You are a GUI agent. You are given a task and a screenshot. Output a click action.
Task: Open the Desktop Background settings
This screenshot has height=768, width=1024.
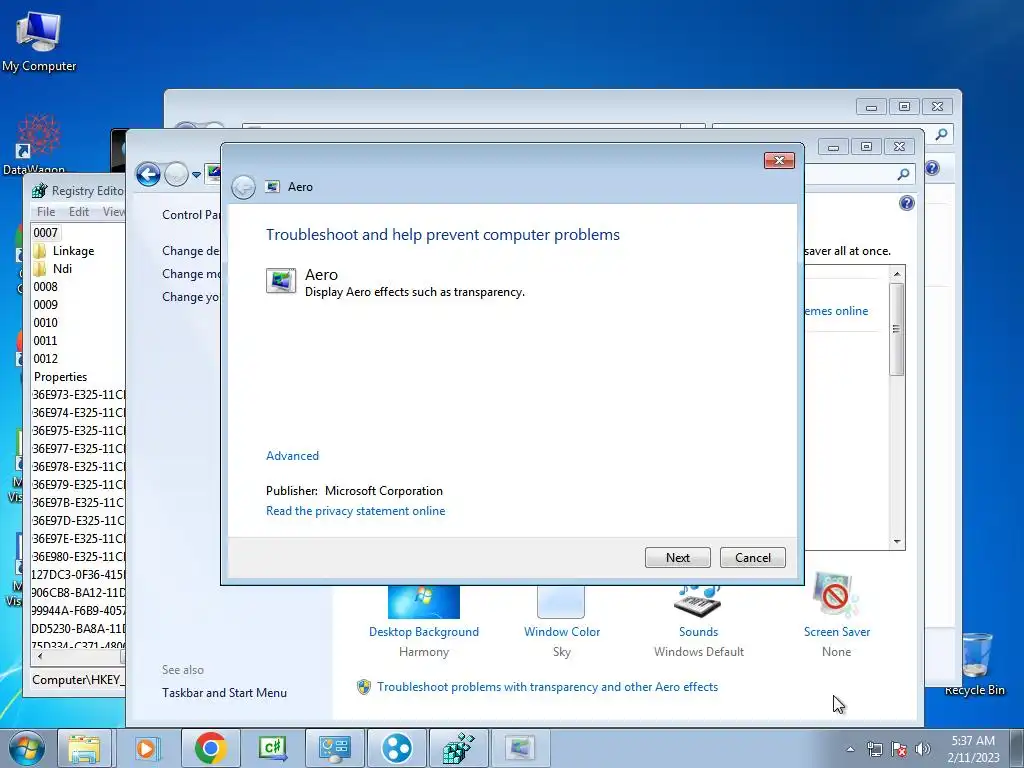click(424, 602)
